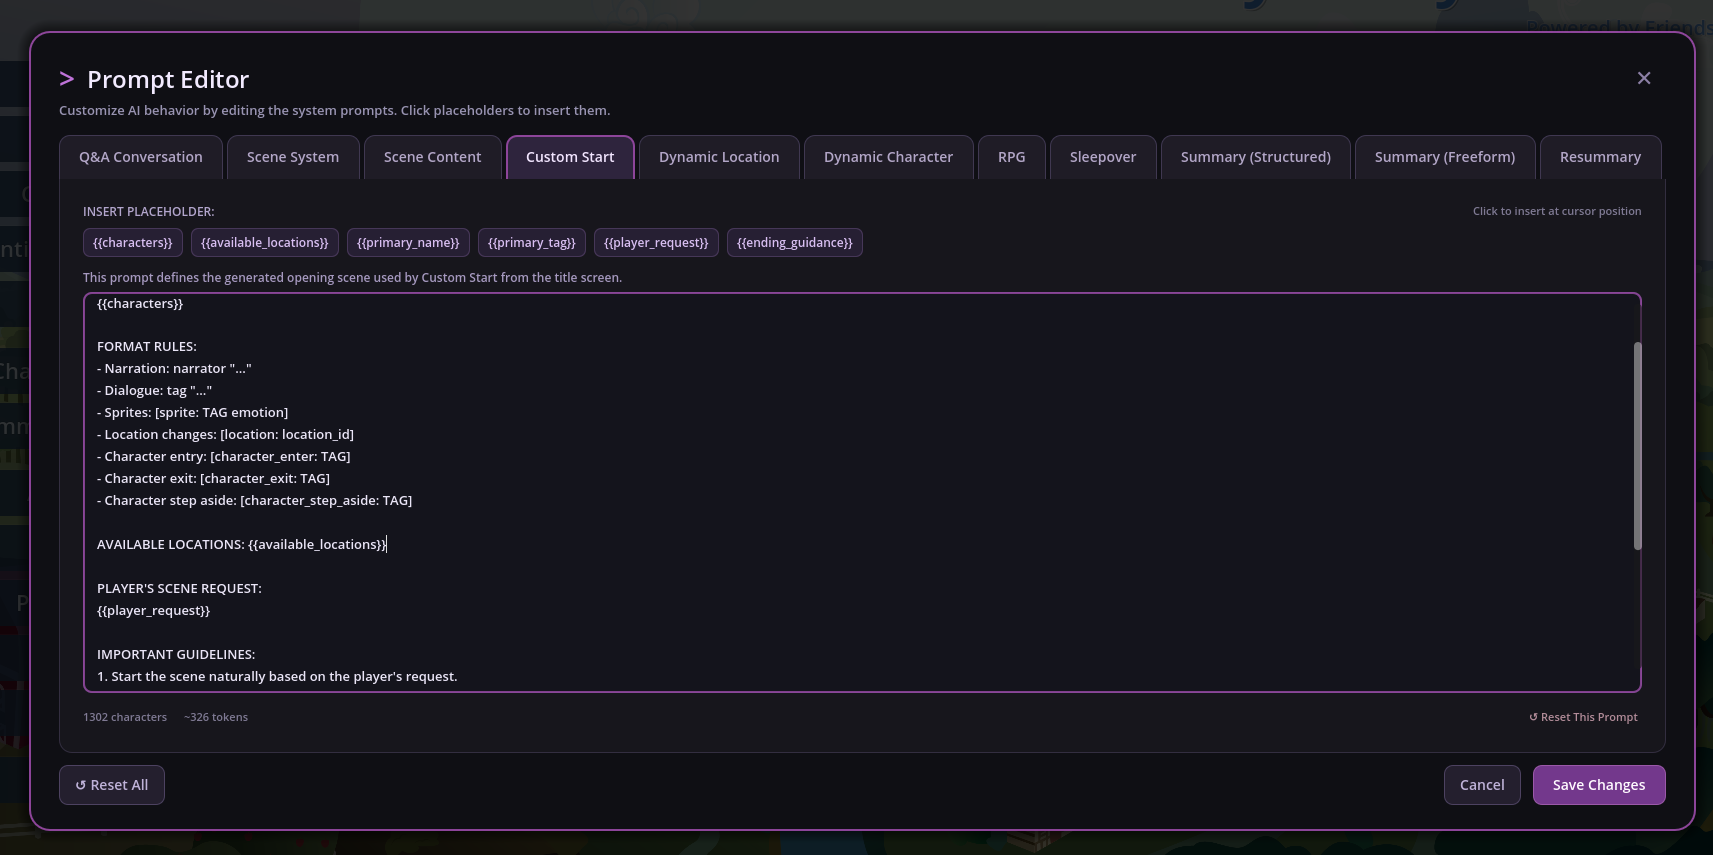Insert the {{primary_tag}} placeholder chip
Viewport: 1713px width, 855px height.
pos(532,243)
